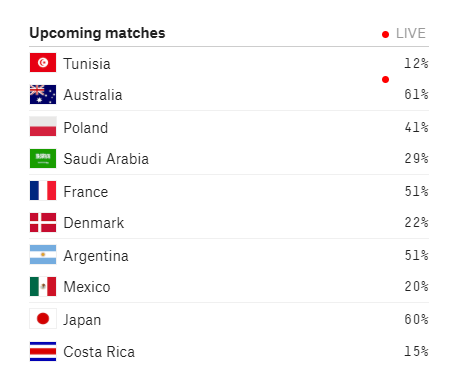
Task: Click Japan's 60% win probability
Action: point(416,319)
